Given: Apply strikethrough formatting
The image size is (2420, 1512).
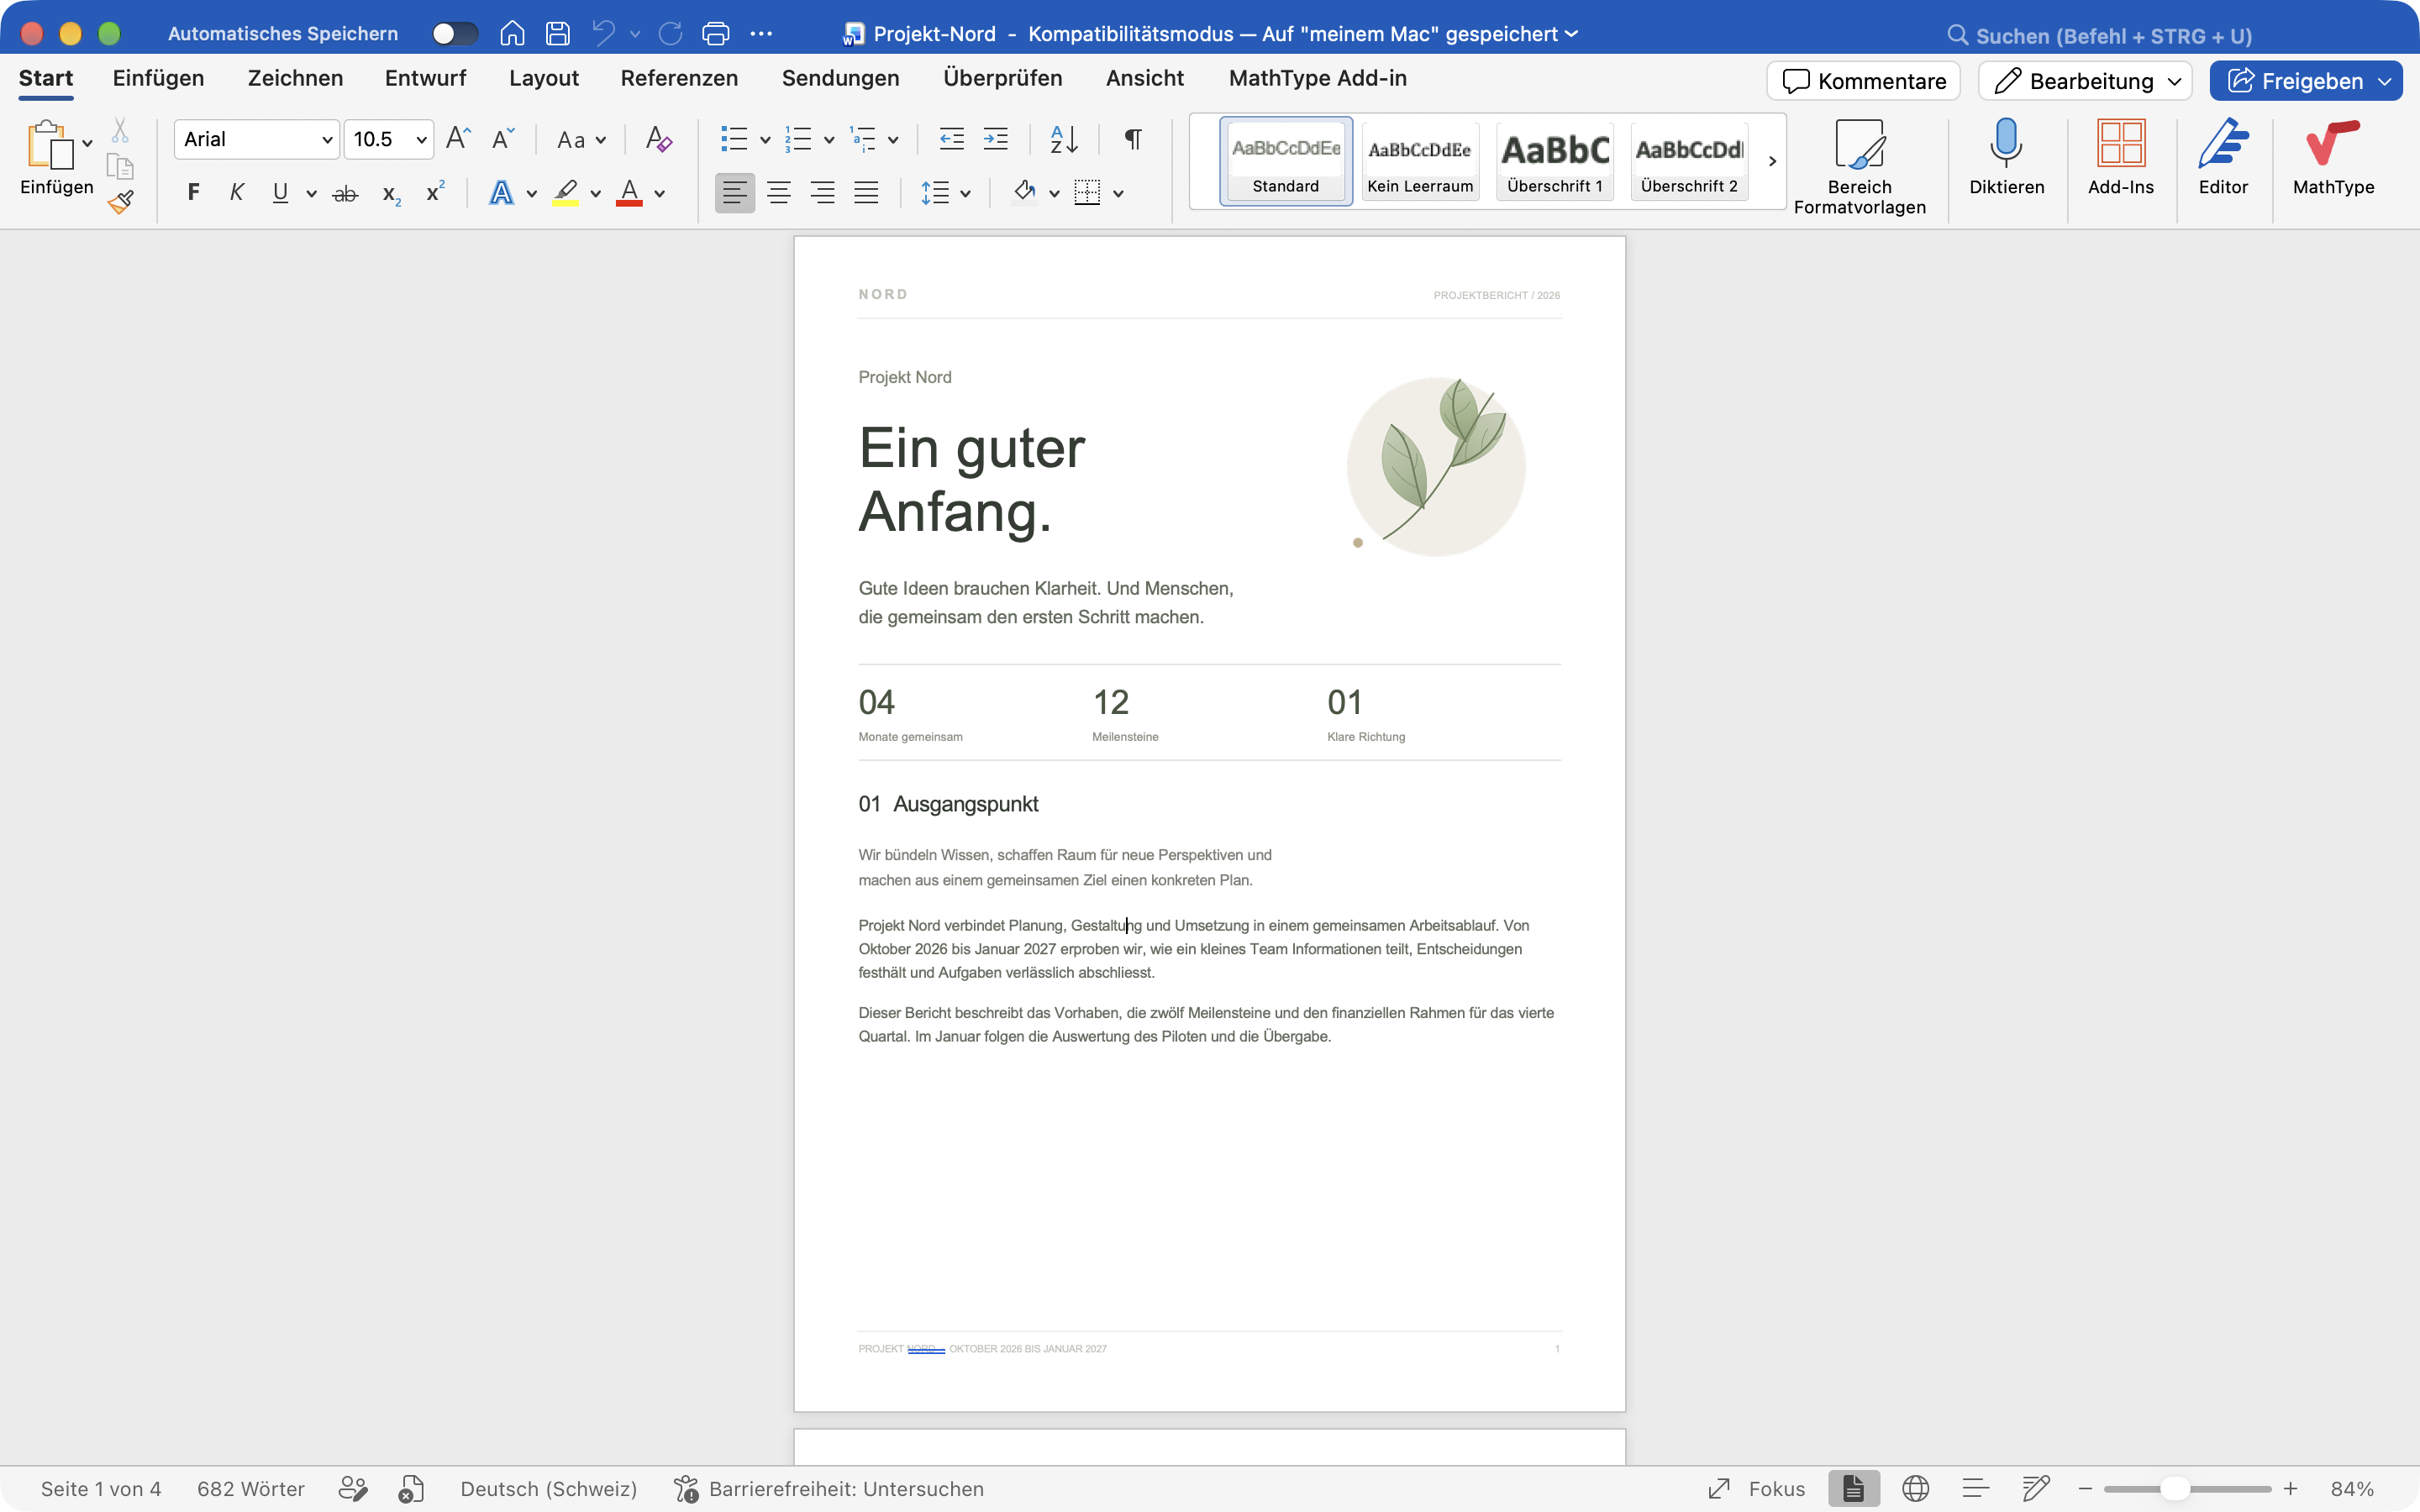Looking at the screenshot, I should coord(345,193).
